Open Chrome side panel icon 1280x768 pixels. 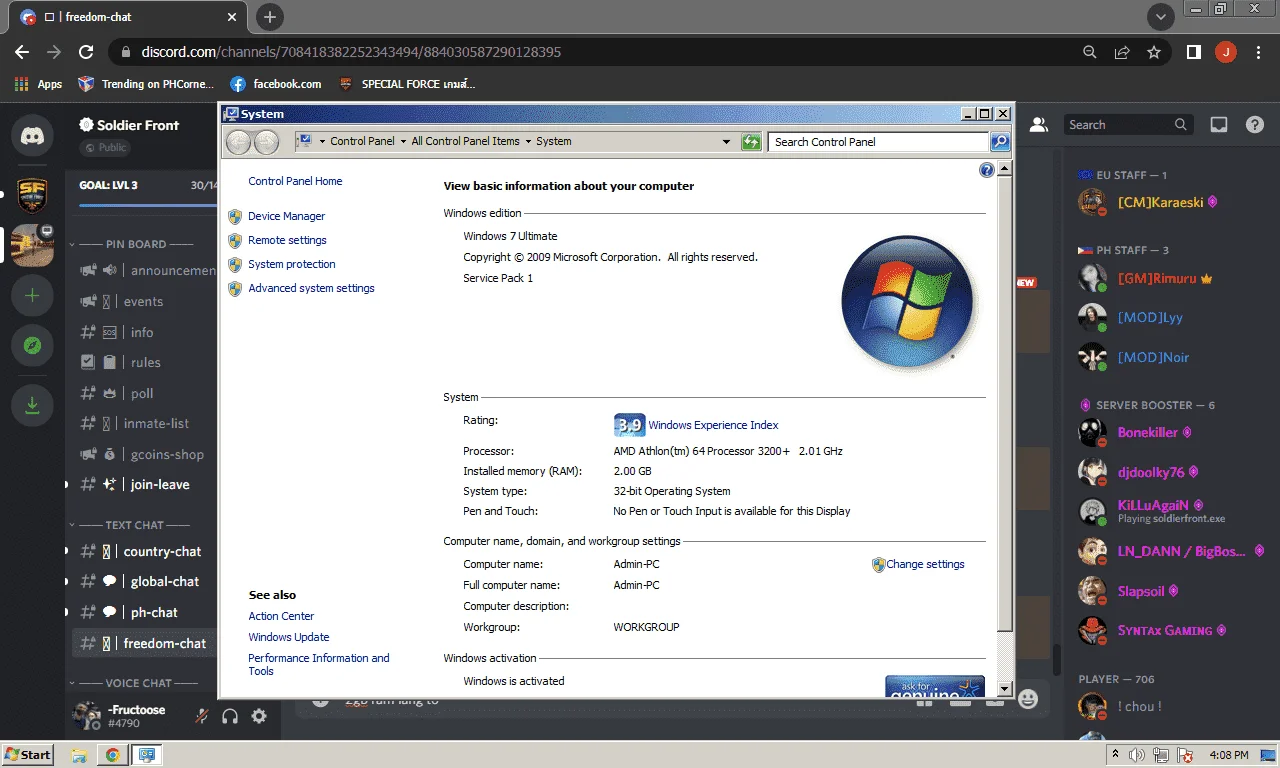coord(1193,52)
